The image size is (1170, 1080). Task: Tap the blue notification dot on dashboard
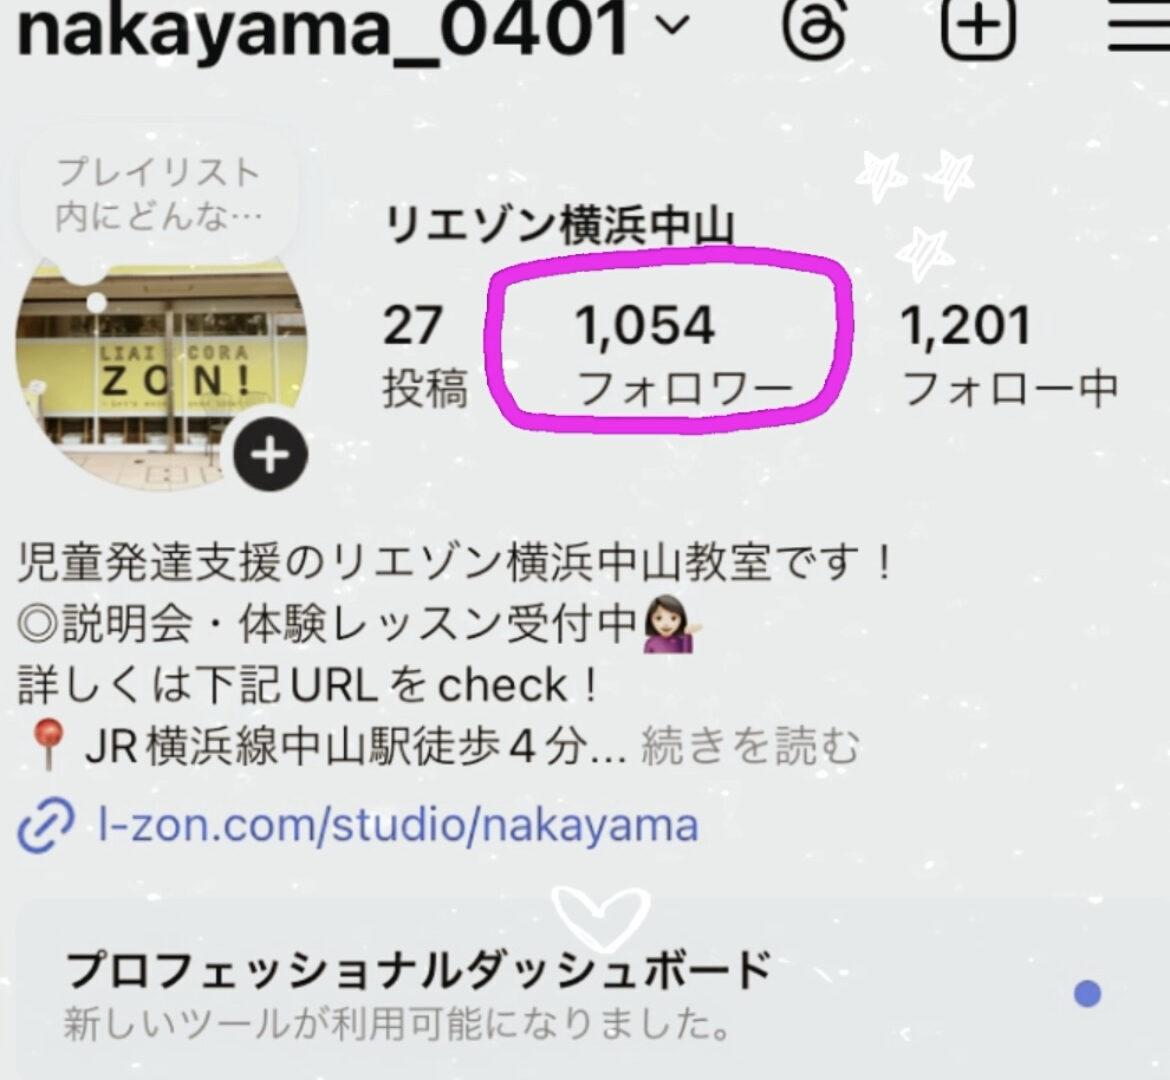point(1087,993)
